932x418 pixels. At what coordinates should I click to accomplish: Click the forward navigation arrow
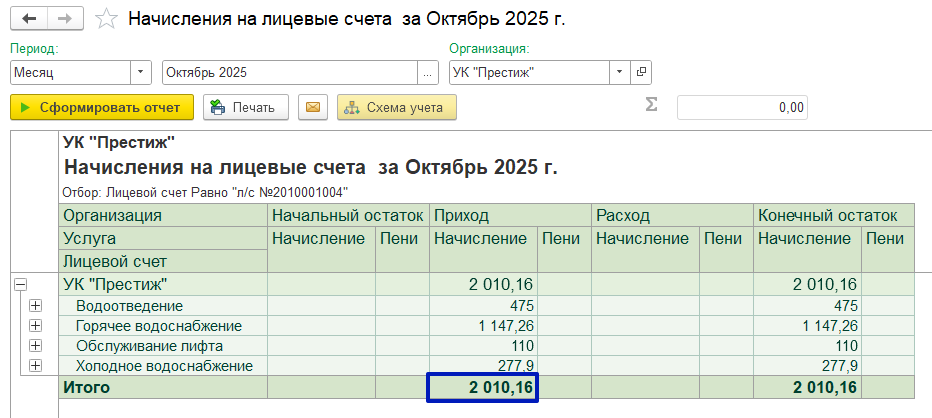coord(65,19)
